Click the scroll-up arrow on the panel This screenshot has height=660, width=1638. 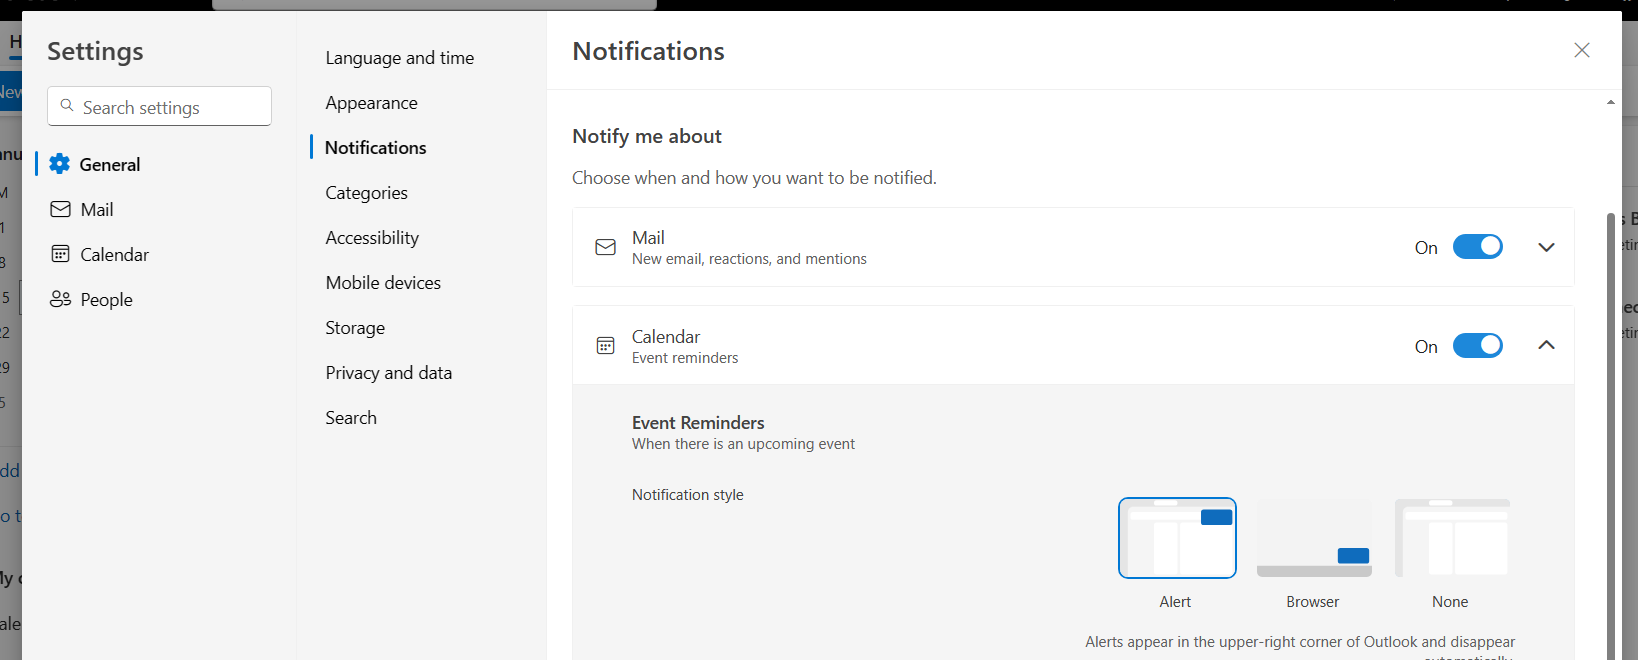[x=1611, y=100]
